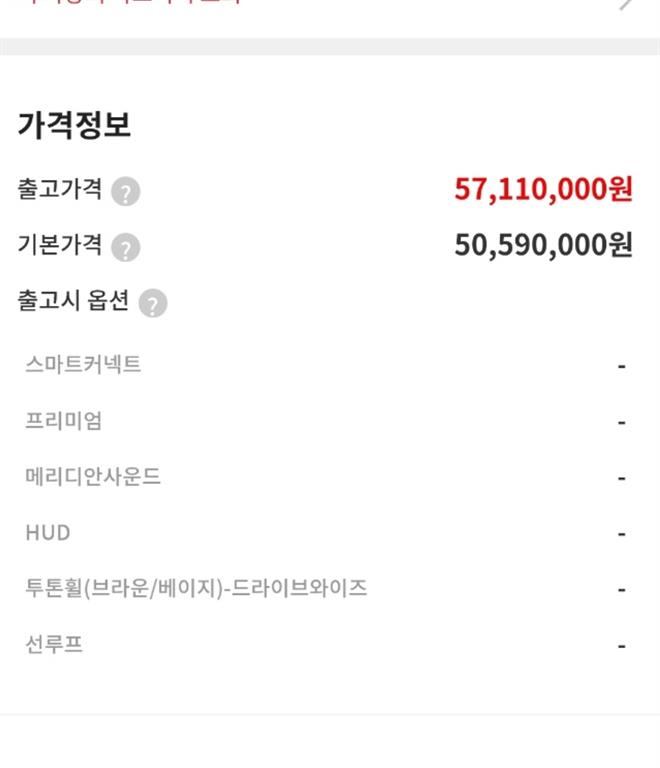Select the 선루프 option row
Screen dimensions: 660x768
(54, 645)
